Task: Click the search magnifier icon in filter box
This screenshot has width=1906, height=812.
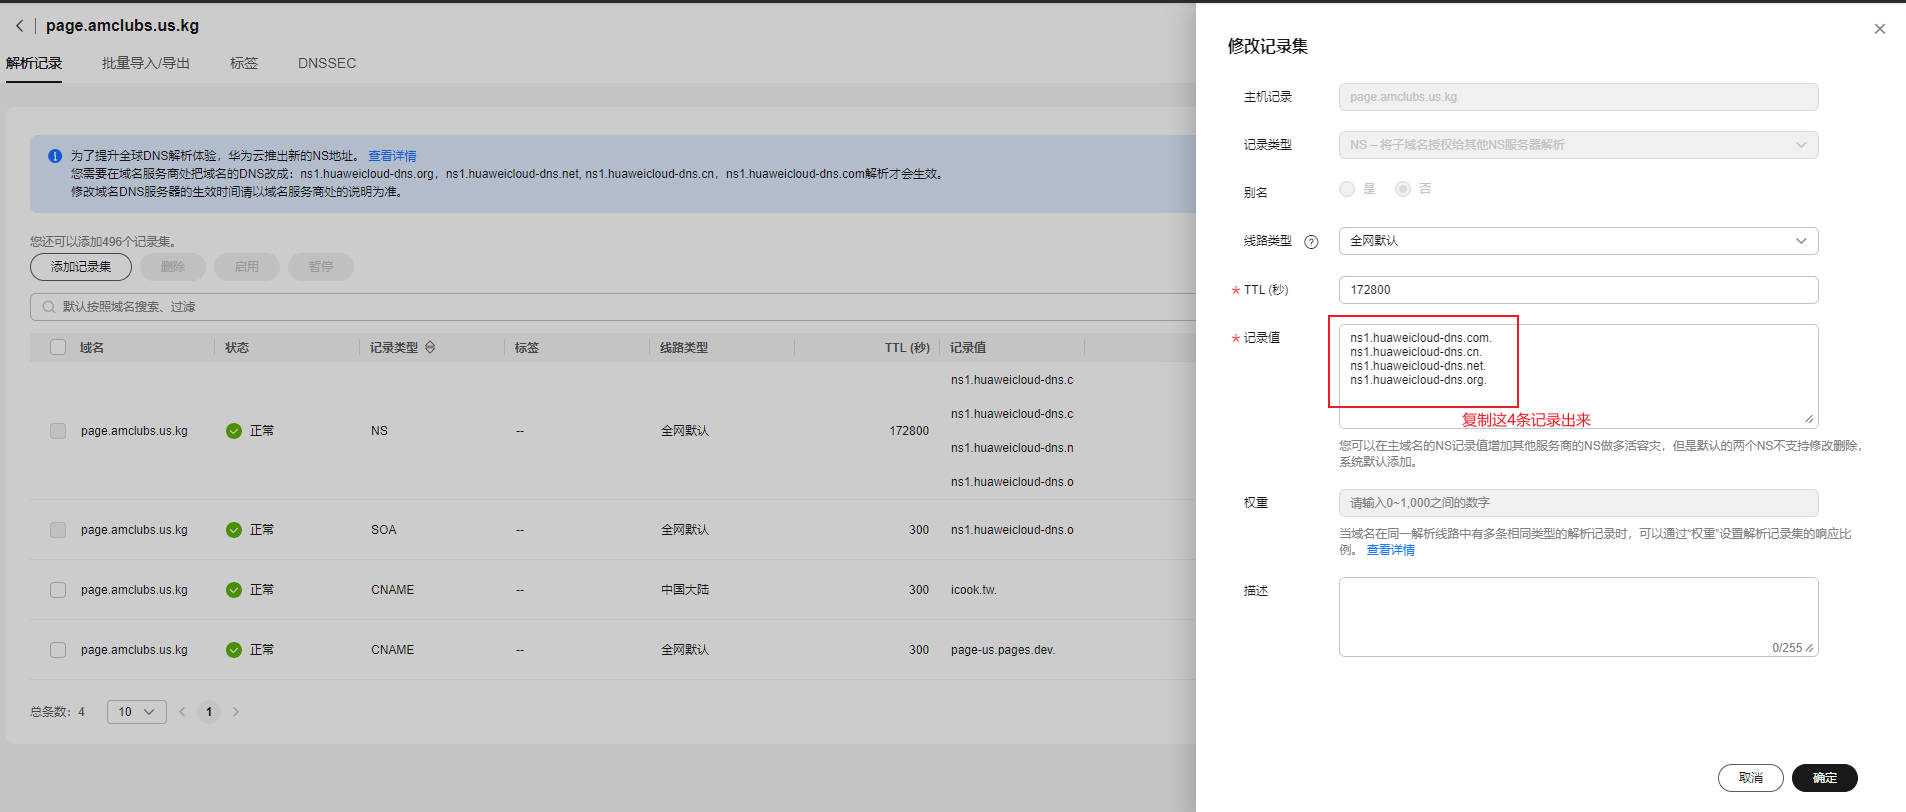Action: click(x=48, y=307)
